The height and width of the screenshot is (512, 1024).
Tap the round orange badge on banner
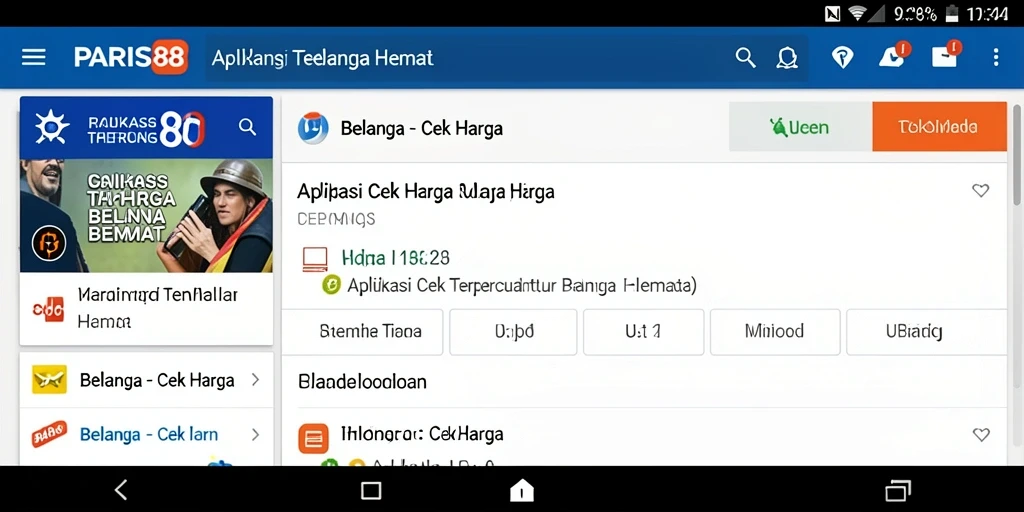point(49,244)
